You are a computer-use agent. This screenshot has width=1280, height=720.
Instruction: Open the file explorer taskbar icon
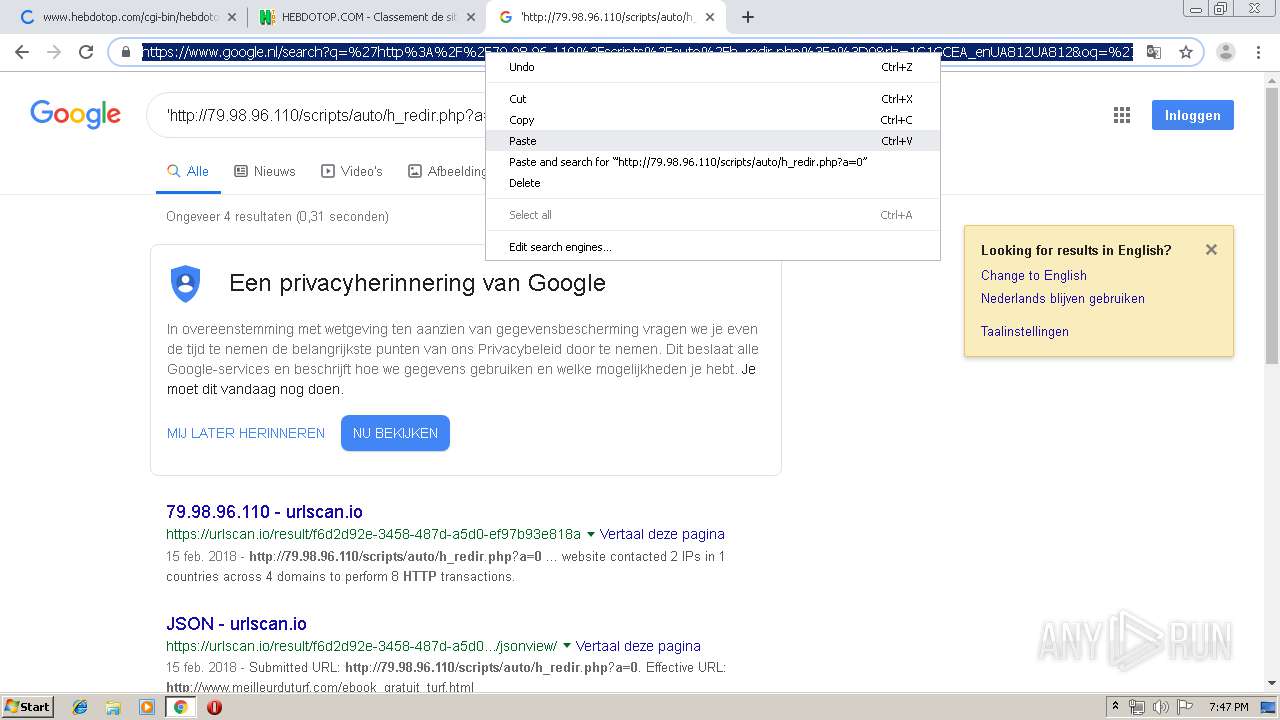point(113,707)
